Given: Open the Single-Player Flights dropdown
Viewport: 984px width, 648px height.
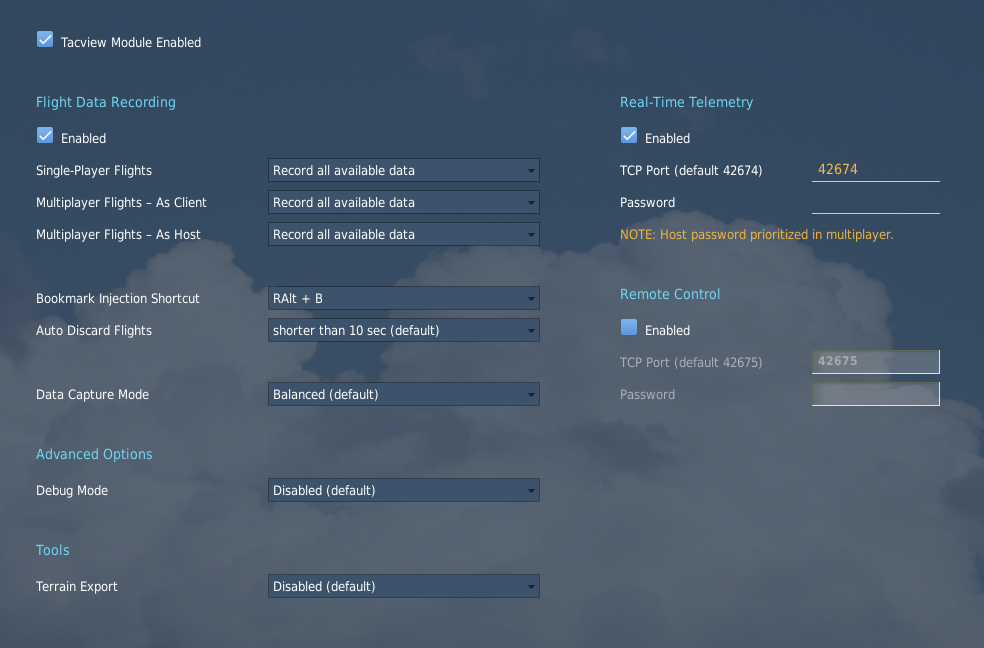Looking at the screenshot, I should (x=404, y=171).
